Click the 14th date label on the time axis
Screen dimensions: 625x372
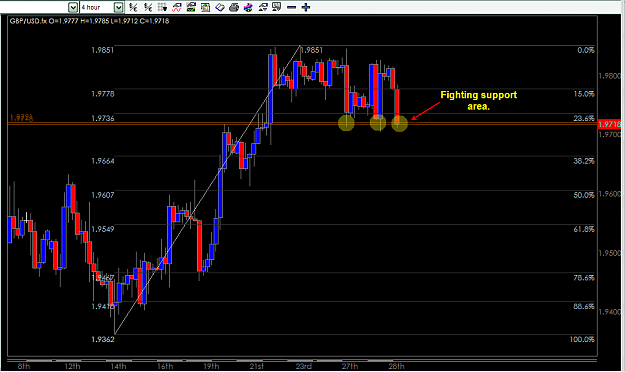coord(118,366)
